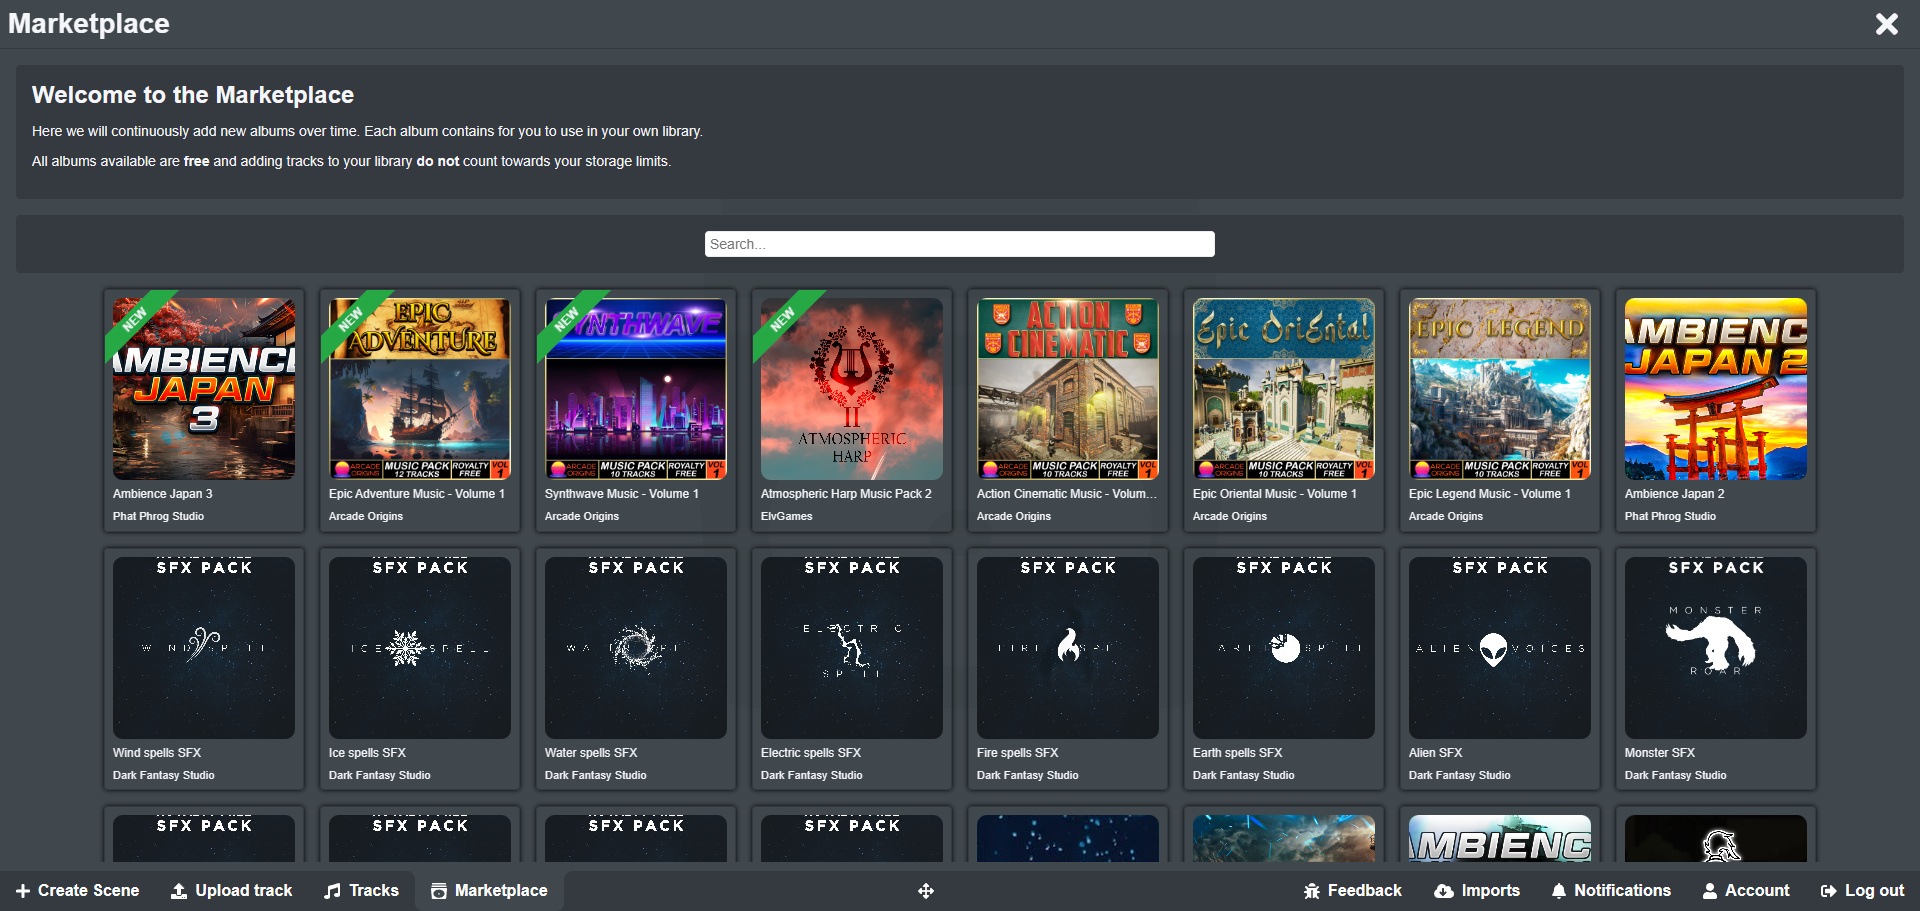Open Imports from the cloud icon
1920x911 pixels.
point(1443,891)
